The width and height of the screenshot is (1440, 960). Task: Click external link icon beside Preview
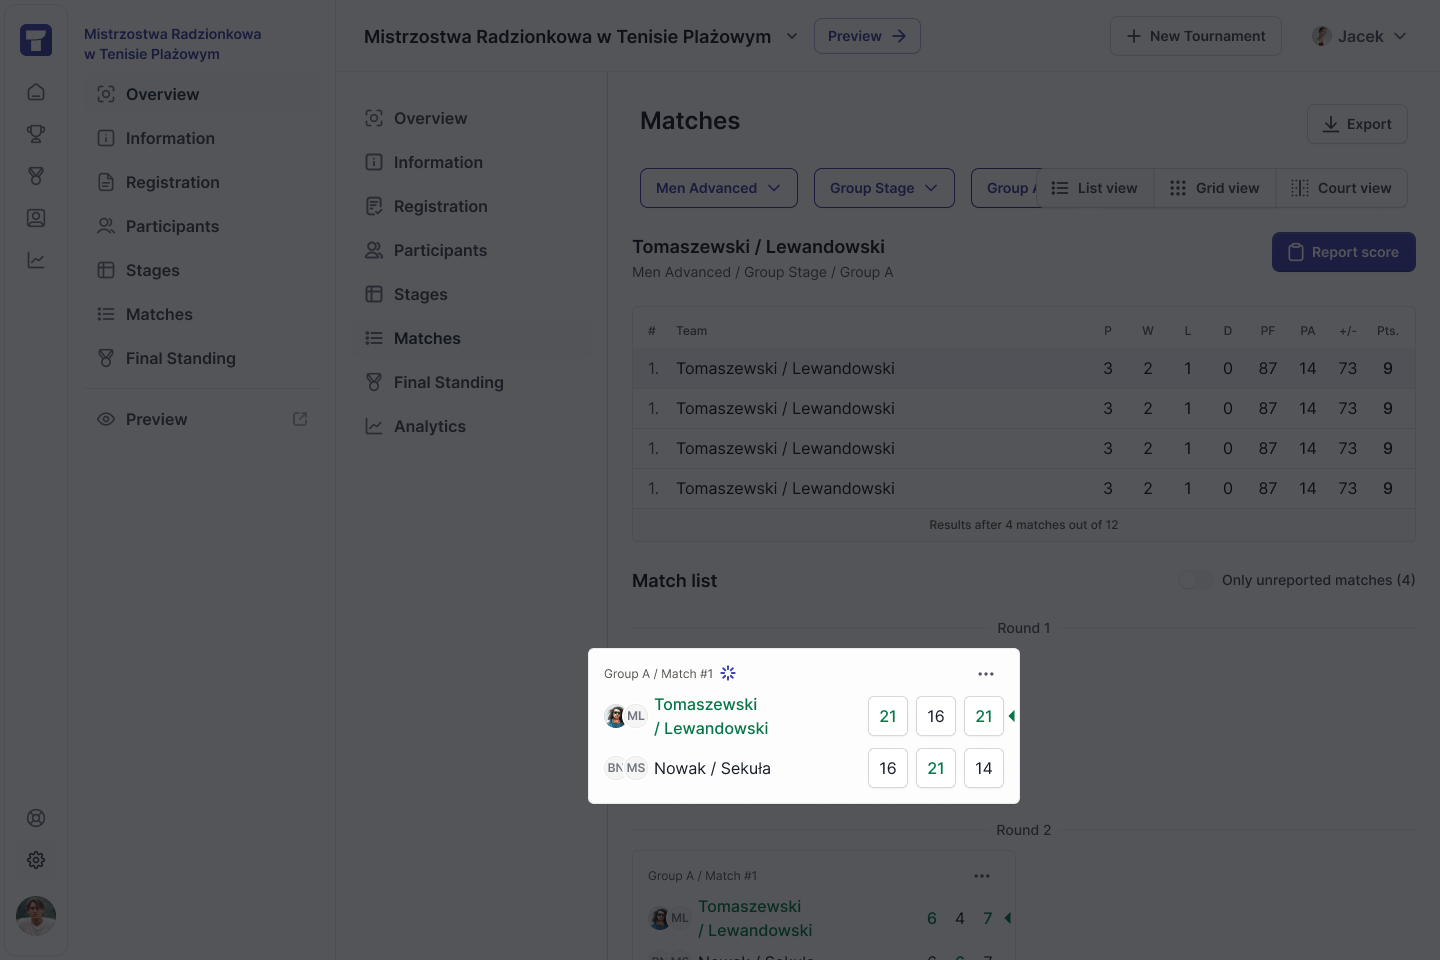[x=300, y=419]
